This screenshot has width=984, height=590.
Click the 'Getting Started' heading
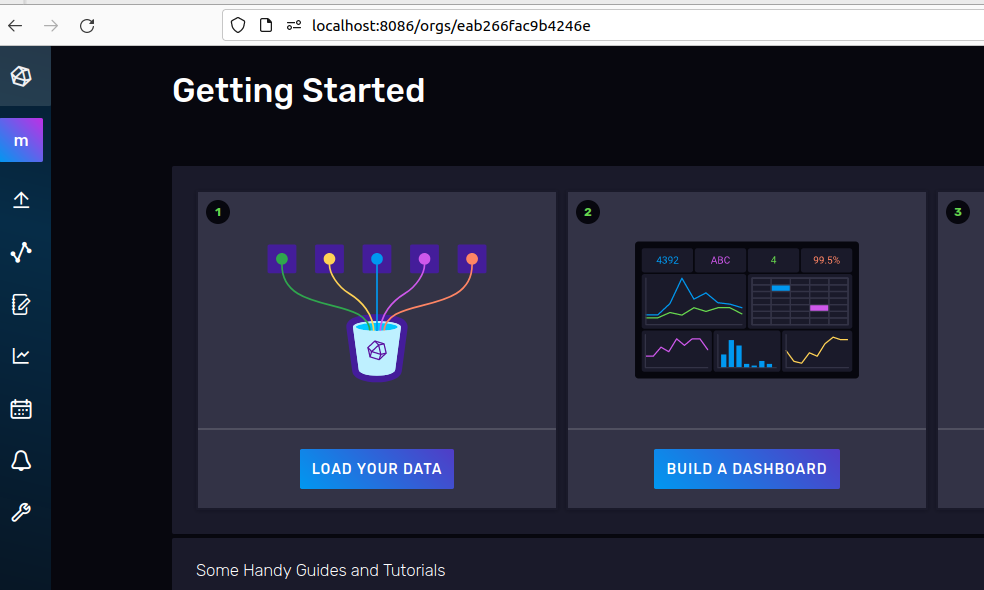click(x=299, y=90)
